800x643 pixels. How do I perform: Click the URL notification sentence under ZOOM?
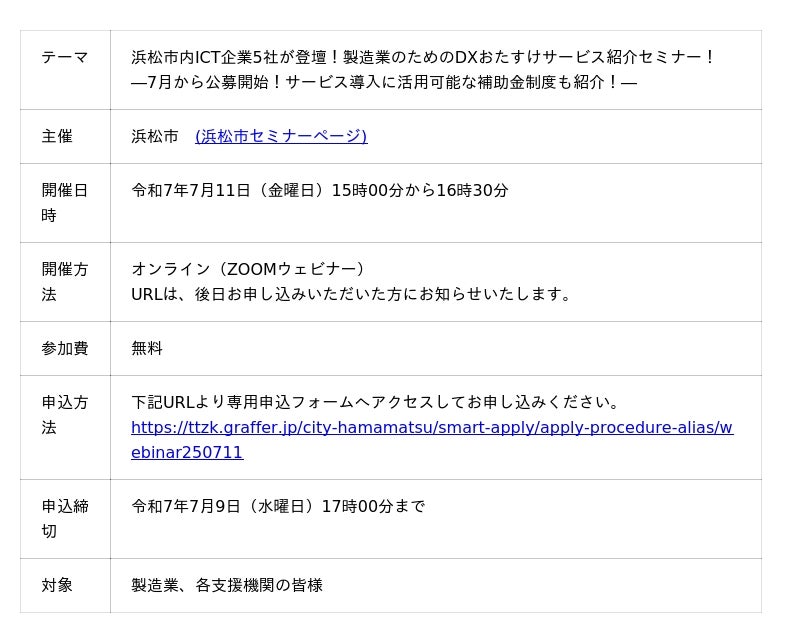tap(351, 294)
